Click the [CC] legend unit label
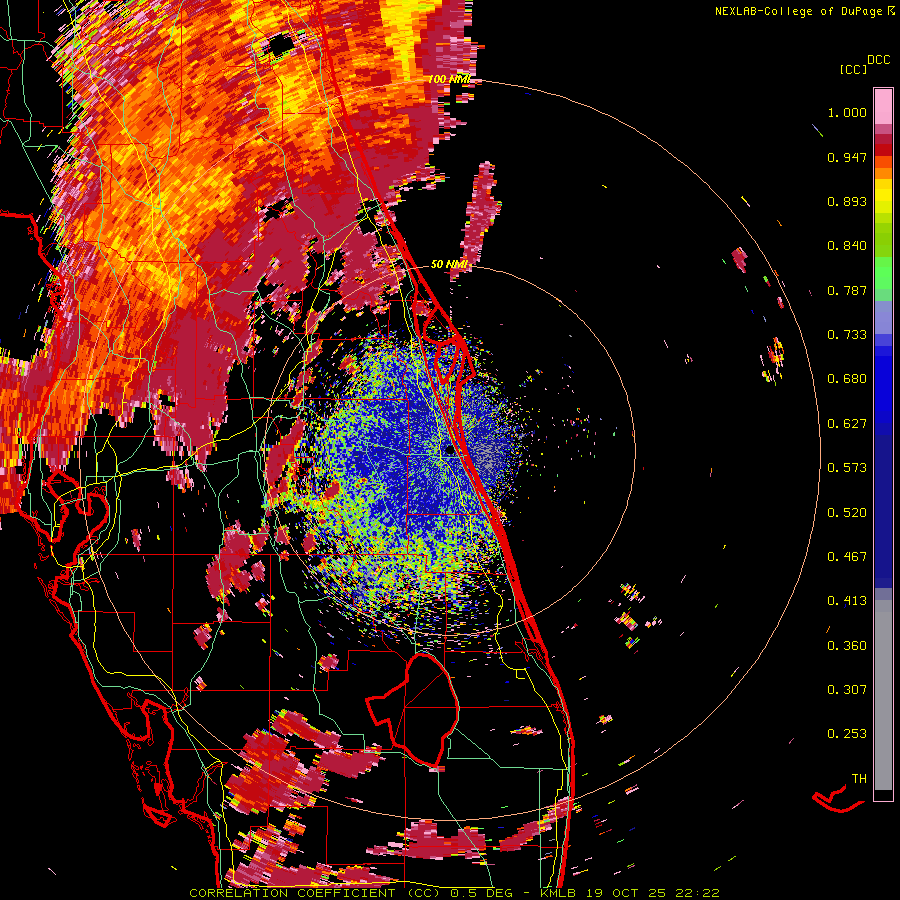Viewport: 900px width, 900px height. tap(853, 69)
